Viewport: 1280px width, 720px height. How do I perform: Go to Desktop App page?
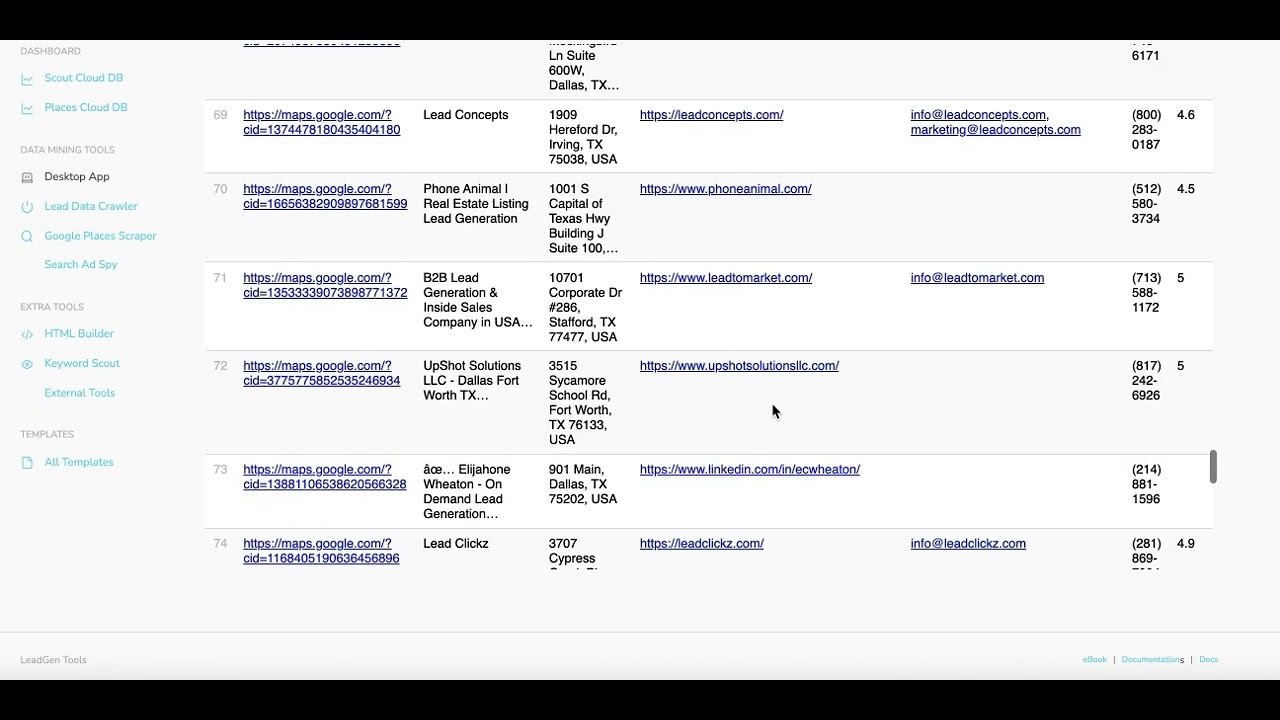[x=77, y=177]
